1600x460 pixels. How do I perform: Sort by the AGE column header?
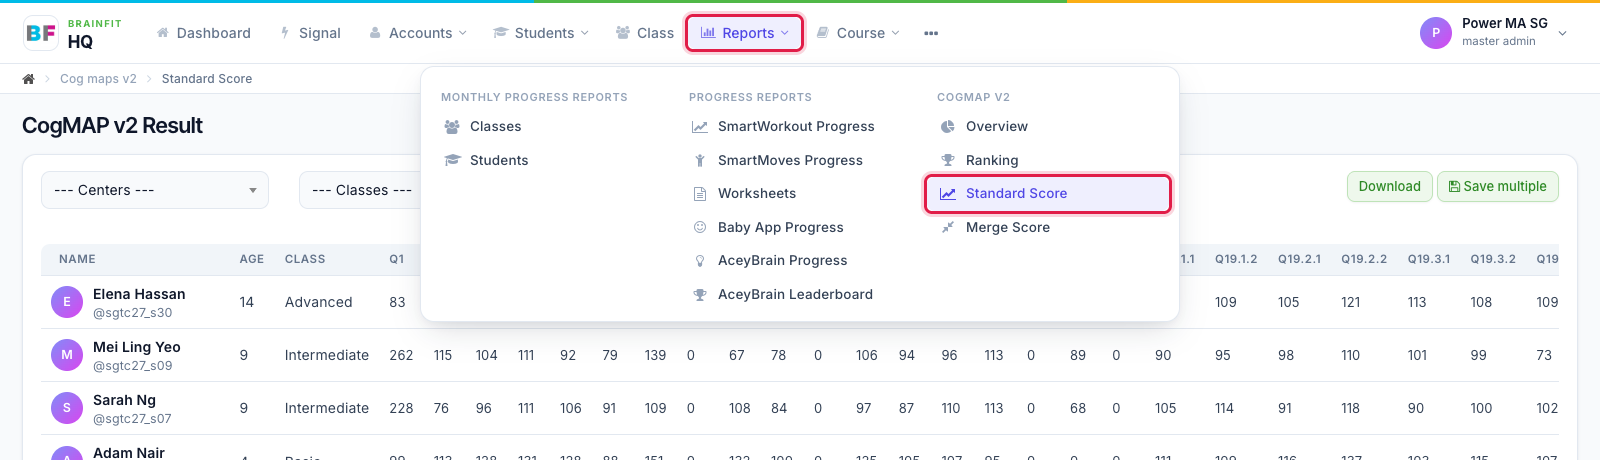pyautogui.click(x=252, y=259)
